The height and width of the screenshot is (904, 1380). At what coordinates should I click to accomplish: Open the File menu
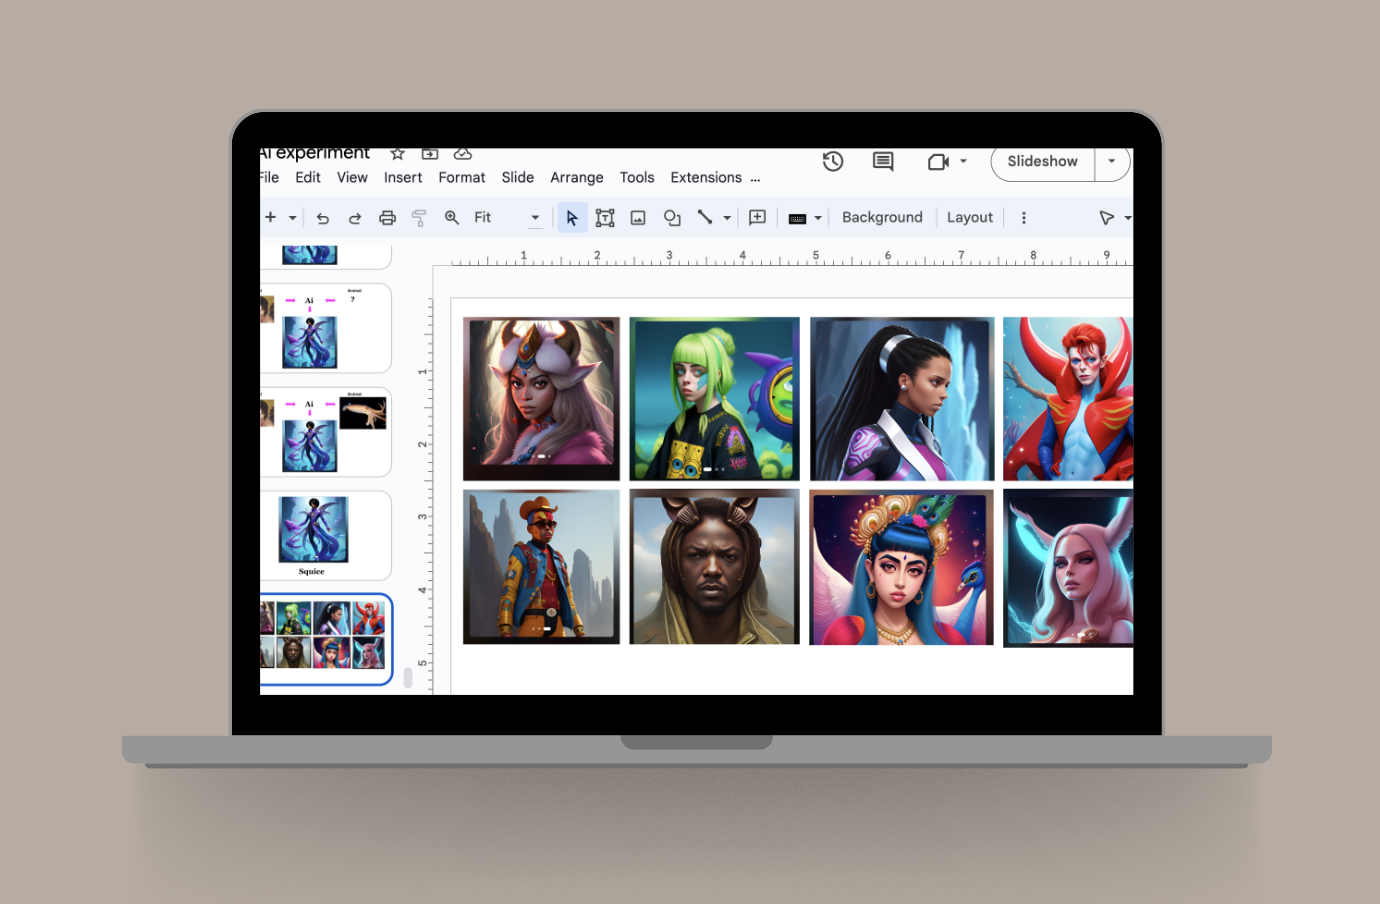point(269,177)
